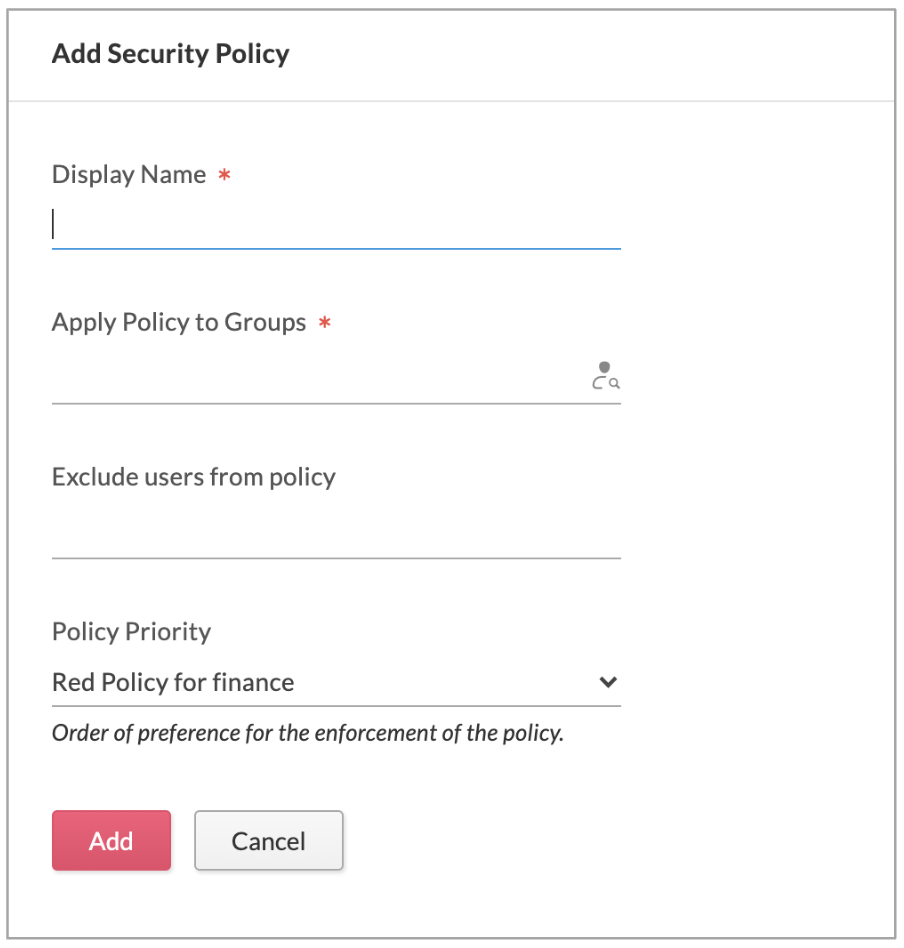Screen dimensions: 904x948
Task: Click the Add Security Policy heading
Action: [x=170, y=54]
